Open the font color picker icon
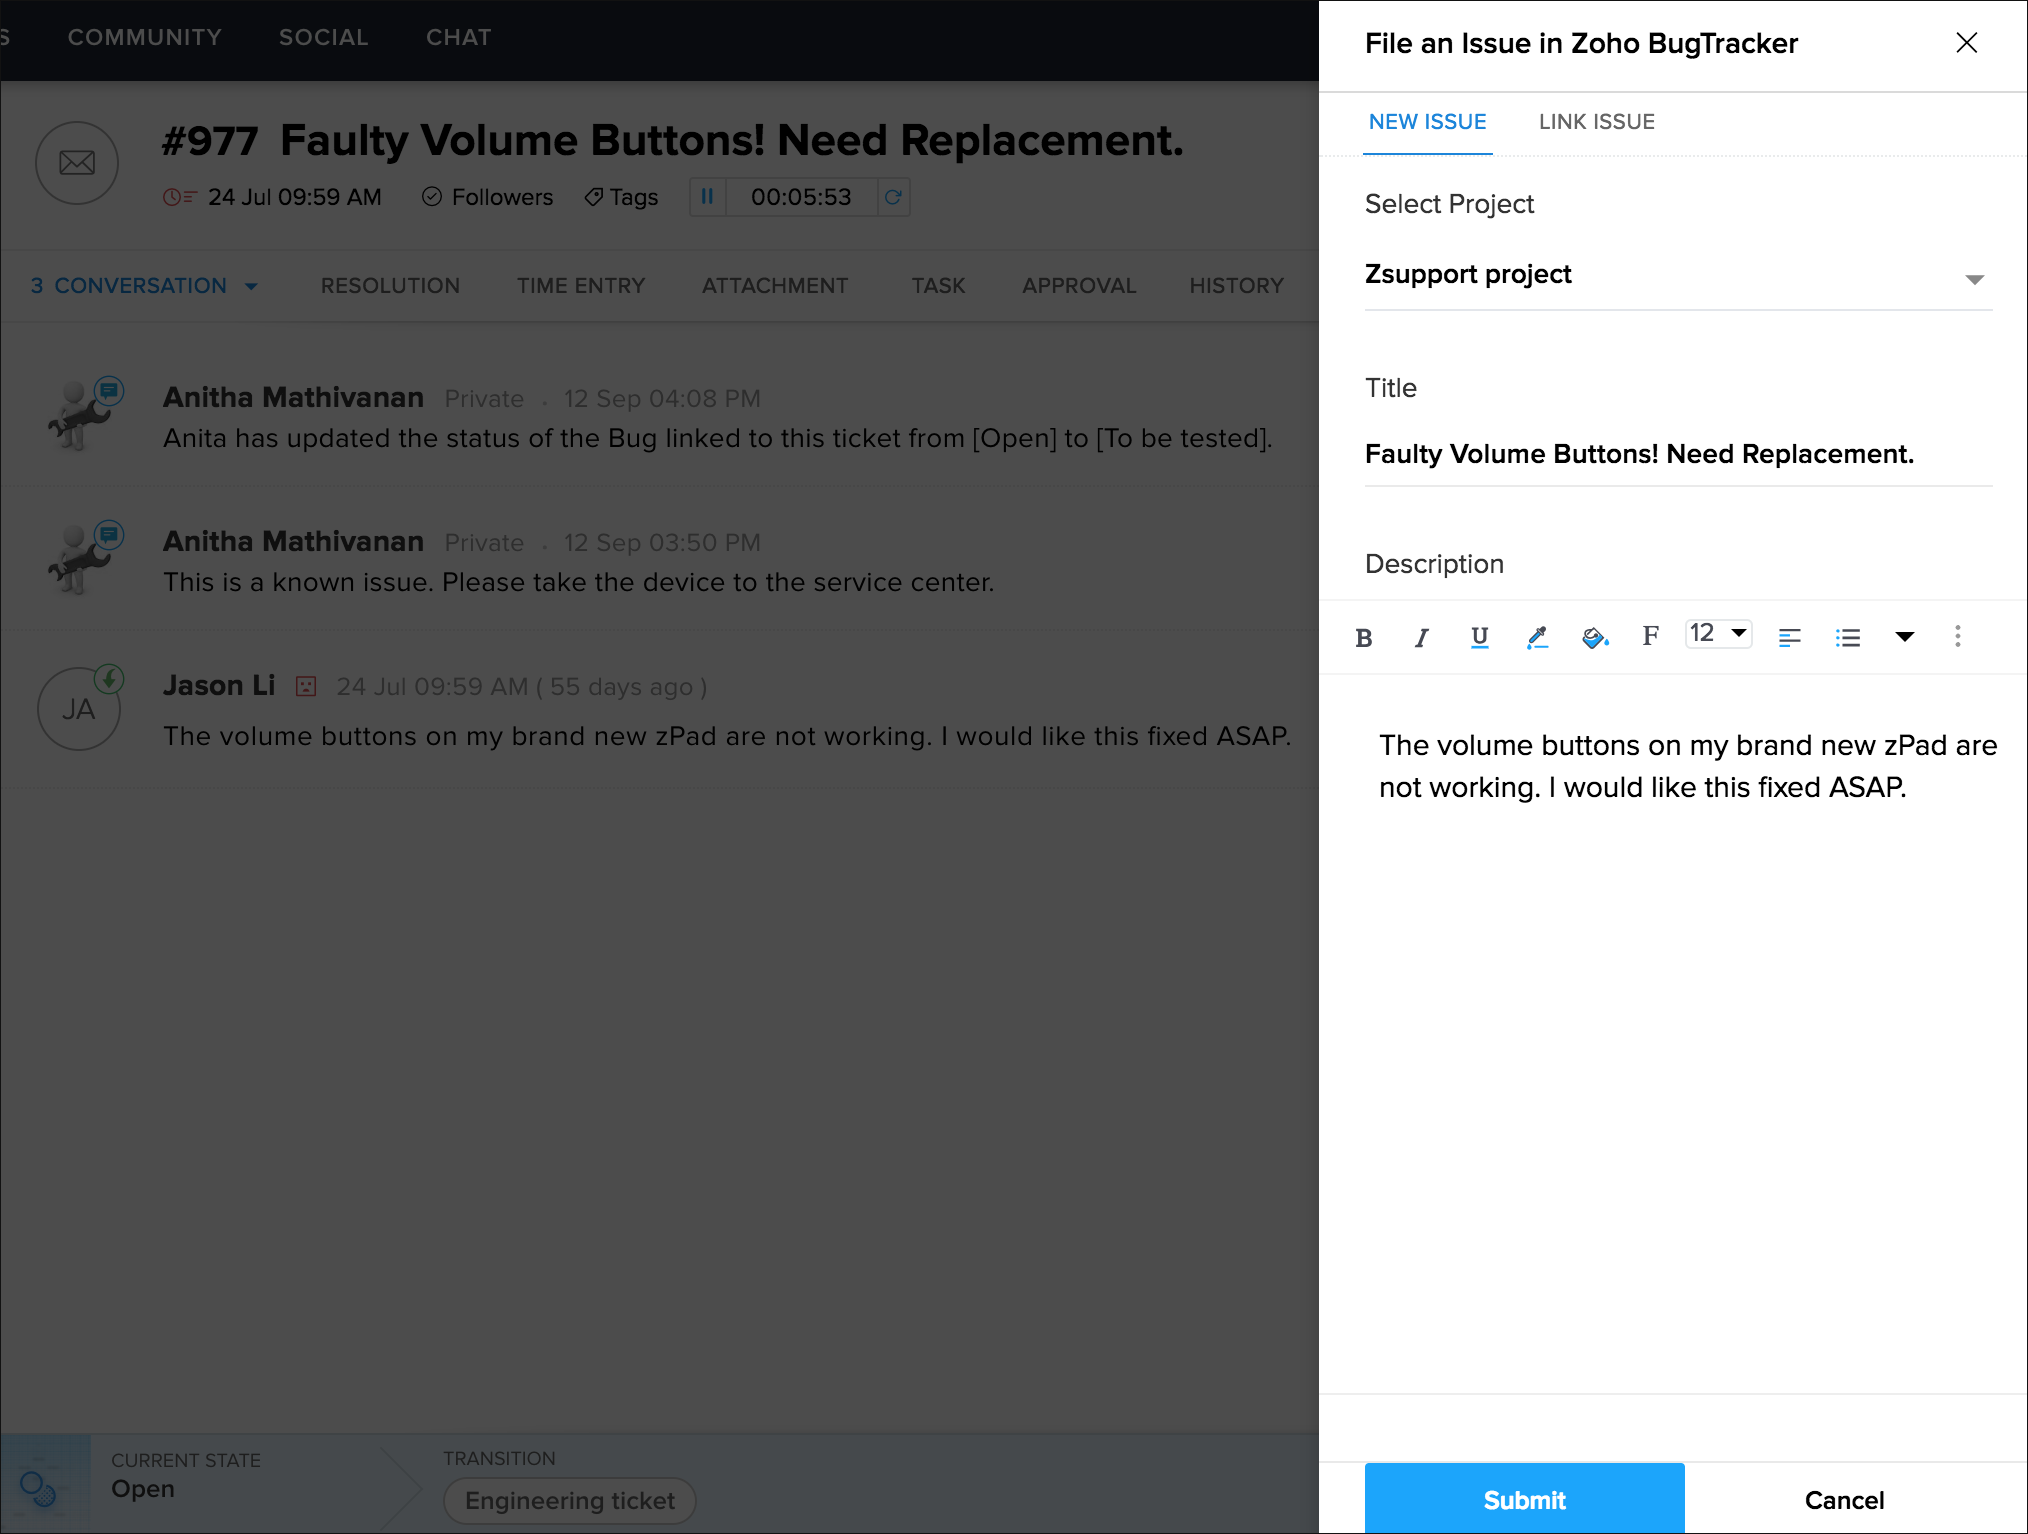Screen dimensions: 2028x1534 (x=1537, y=637)
